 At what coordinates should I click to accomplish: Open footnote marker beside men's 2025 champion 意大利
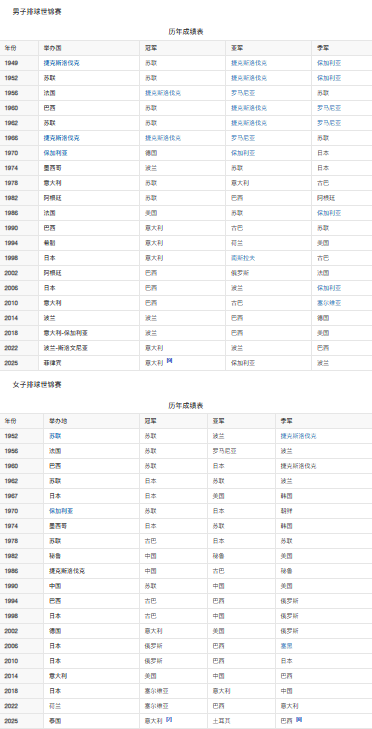[169, 360]
